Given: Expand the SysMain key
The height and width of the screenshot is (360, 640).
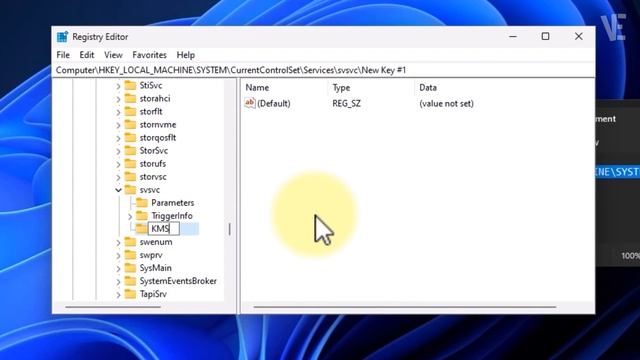Looking at the screenshot, I should [118, 269].
